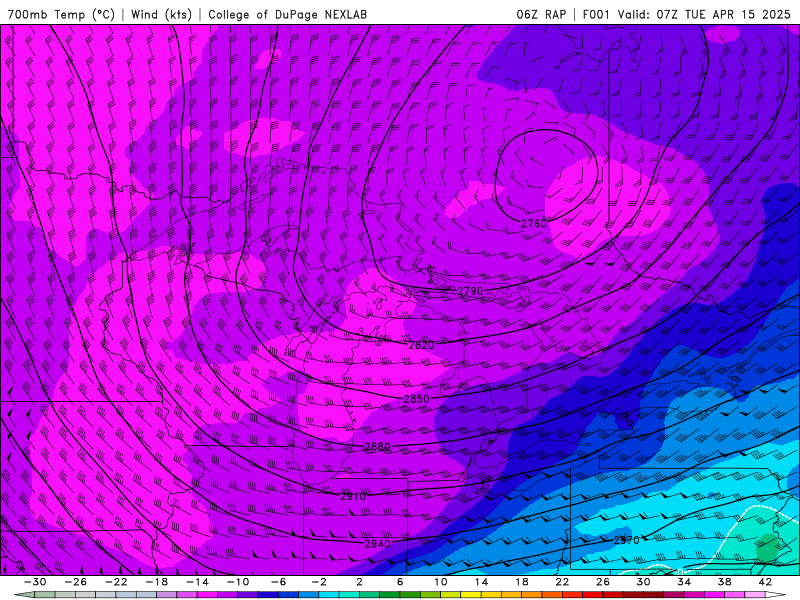Click 'Valid: 07Z TUE APR 15 2025' text
This screenshot has height=600, width=800.
(704, 14)
